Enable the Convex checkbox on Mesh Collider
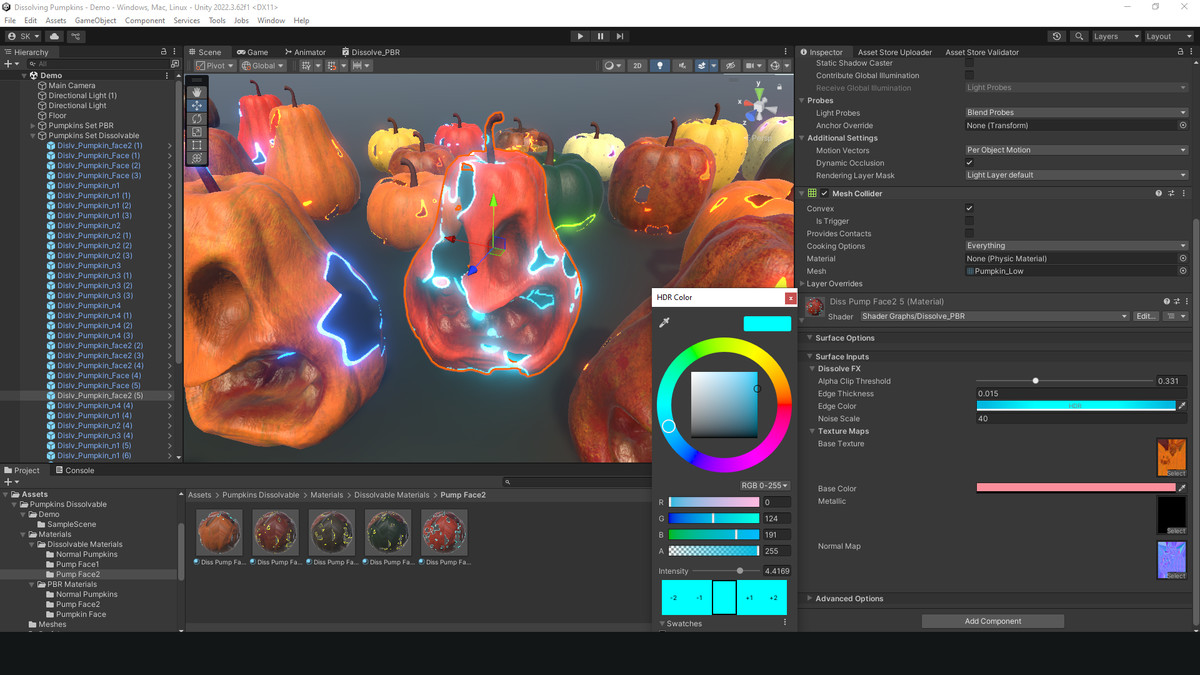Screen dimensions: 1200x675 (969, 208)
